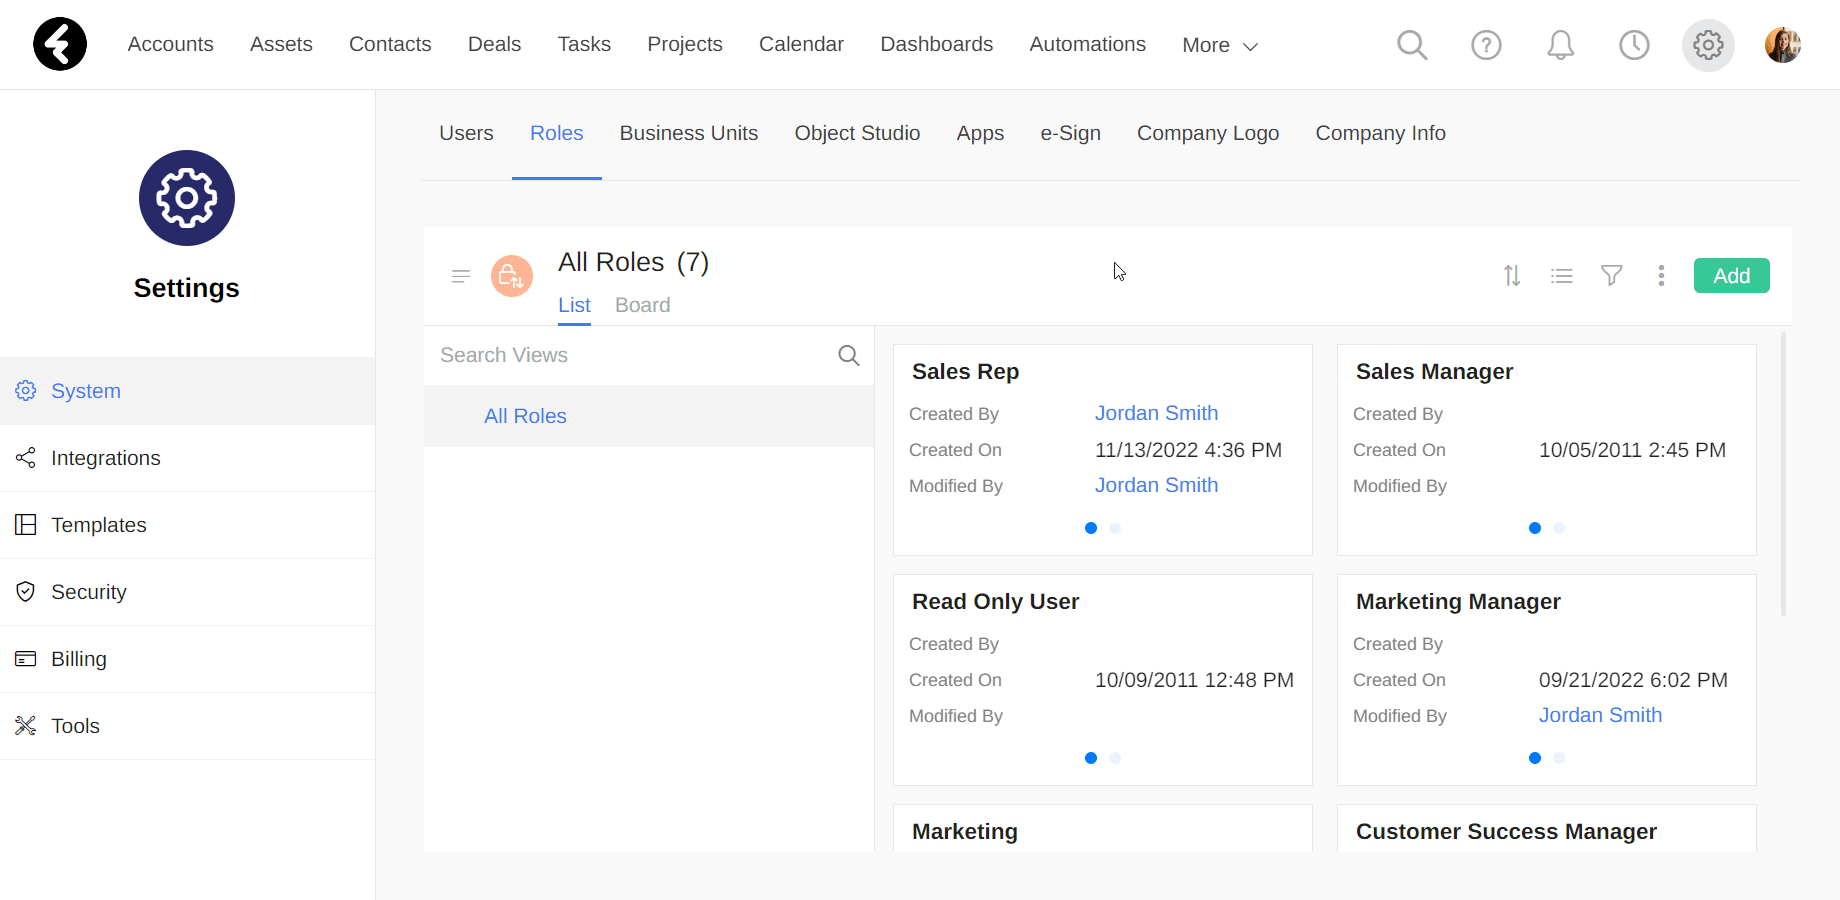Click the app logo in top-left corner
1840x900 pixels.
pyautogui.click(x=60, y=44)
